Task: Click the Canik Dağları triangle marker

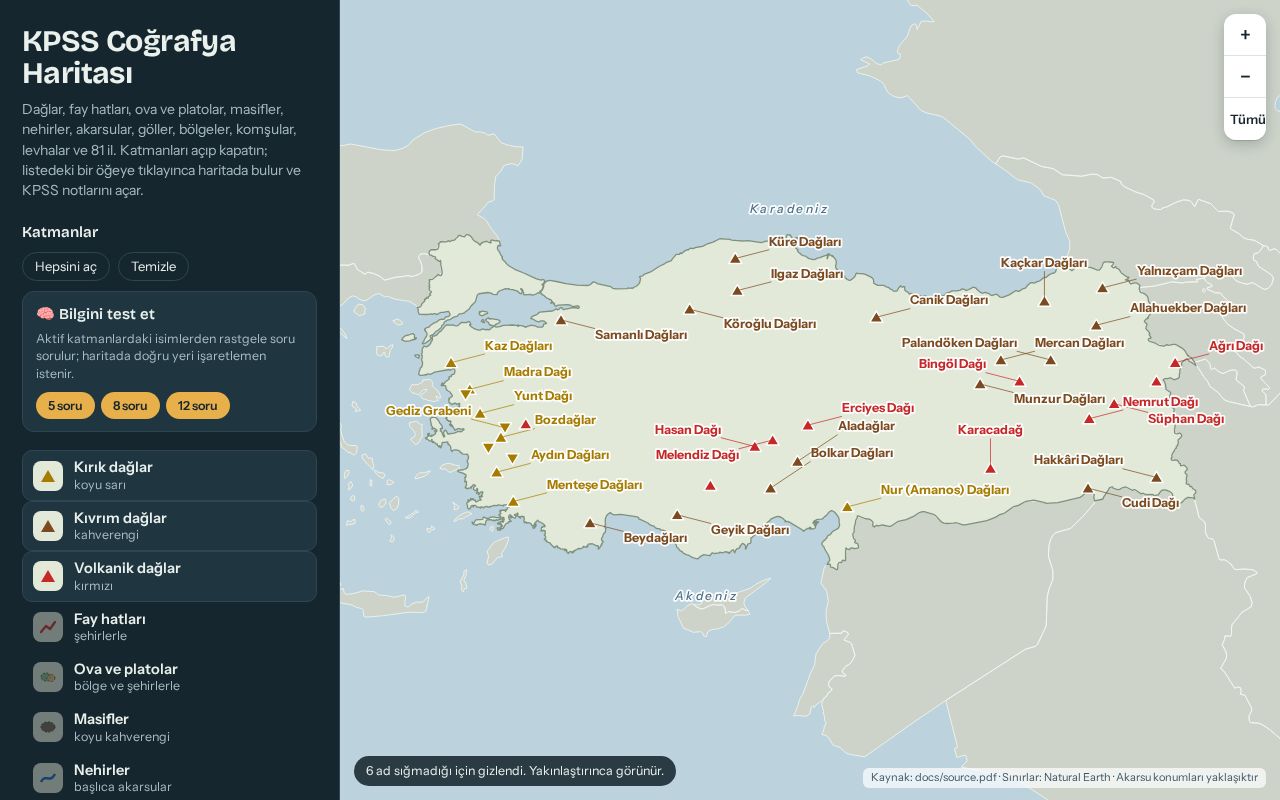Action: coord(876,317)
